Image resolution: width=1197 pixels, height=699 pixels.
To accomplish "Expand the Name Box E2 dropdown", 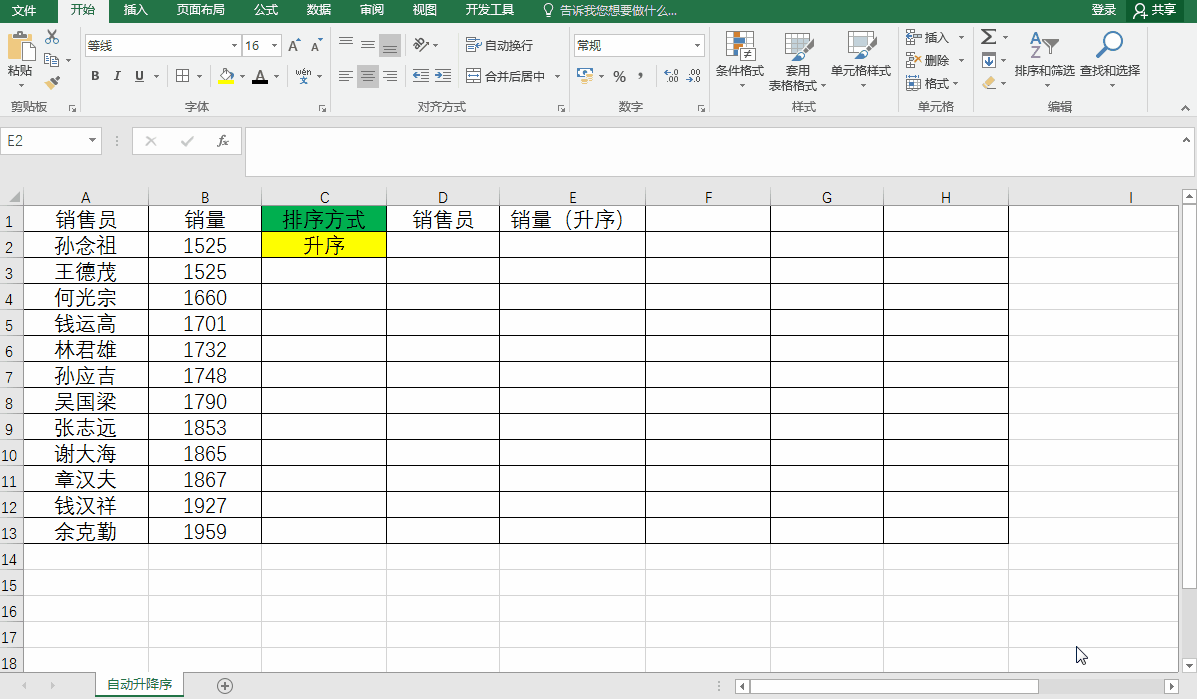I will [92, 140].
